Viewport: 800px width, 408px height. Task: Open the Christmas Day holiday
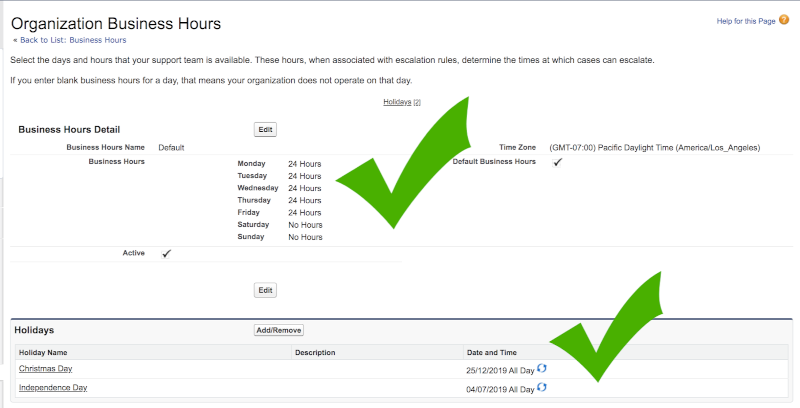[45, 369]
